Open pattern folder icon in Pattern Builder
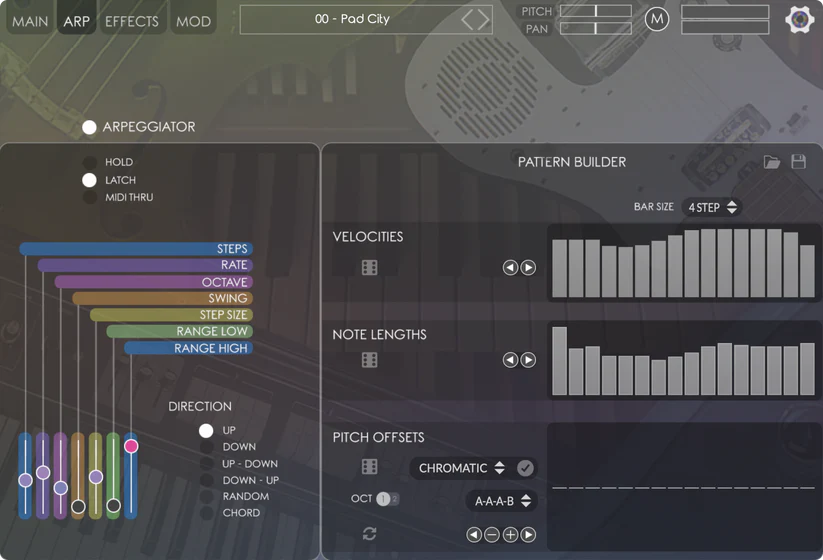This screenshot has height=560, width=823. pyautogui.click(x=772, y=162)
